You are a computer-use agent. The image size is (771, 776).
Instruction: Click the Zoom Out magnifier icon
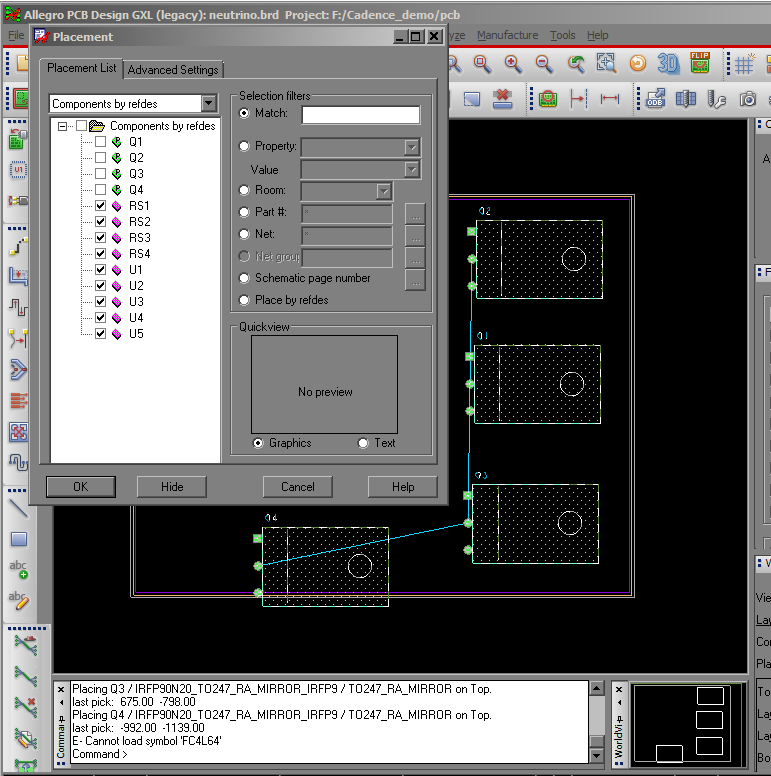click(544, 64)
